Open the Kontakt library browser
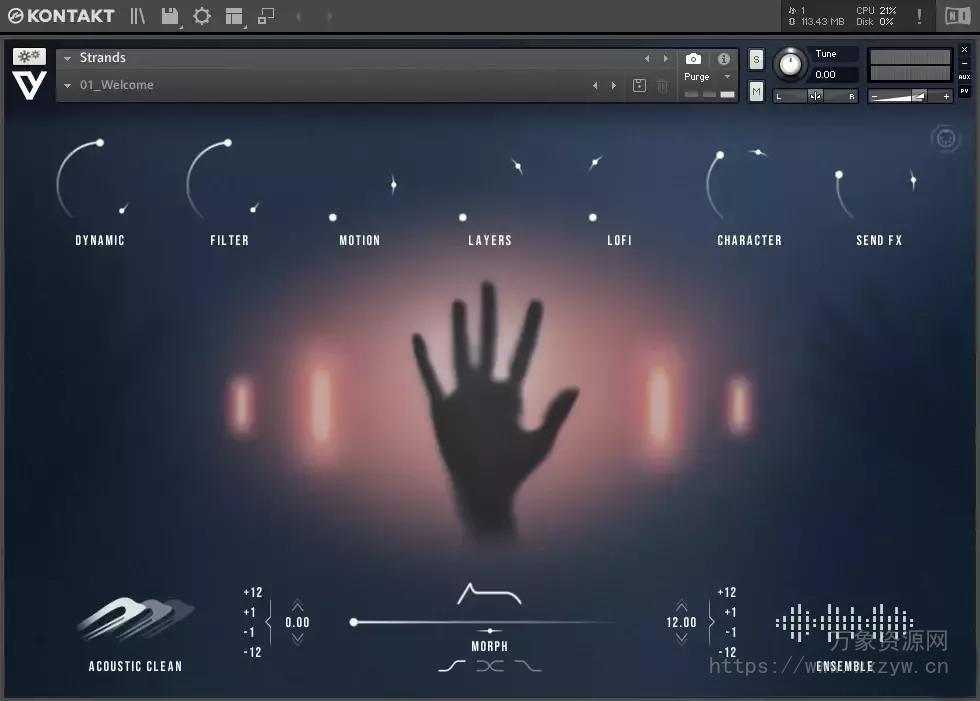The image size is (980, 701). click(137, 17)
